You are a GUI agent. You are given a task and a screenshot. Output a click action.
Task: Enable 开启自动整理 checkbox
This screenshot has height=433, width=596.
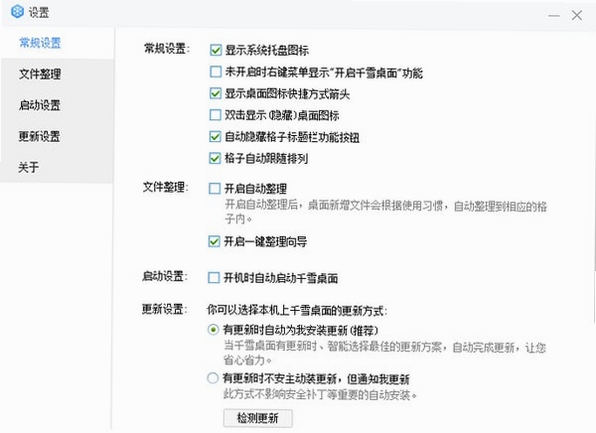215,189
